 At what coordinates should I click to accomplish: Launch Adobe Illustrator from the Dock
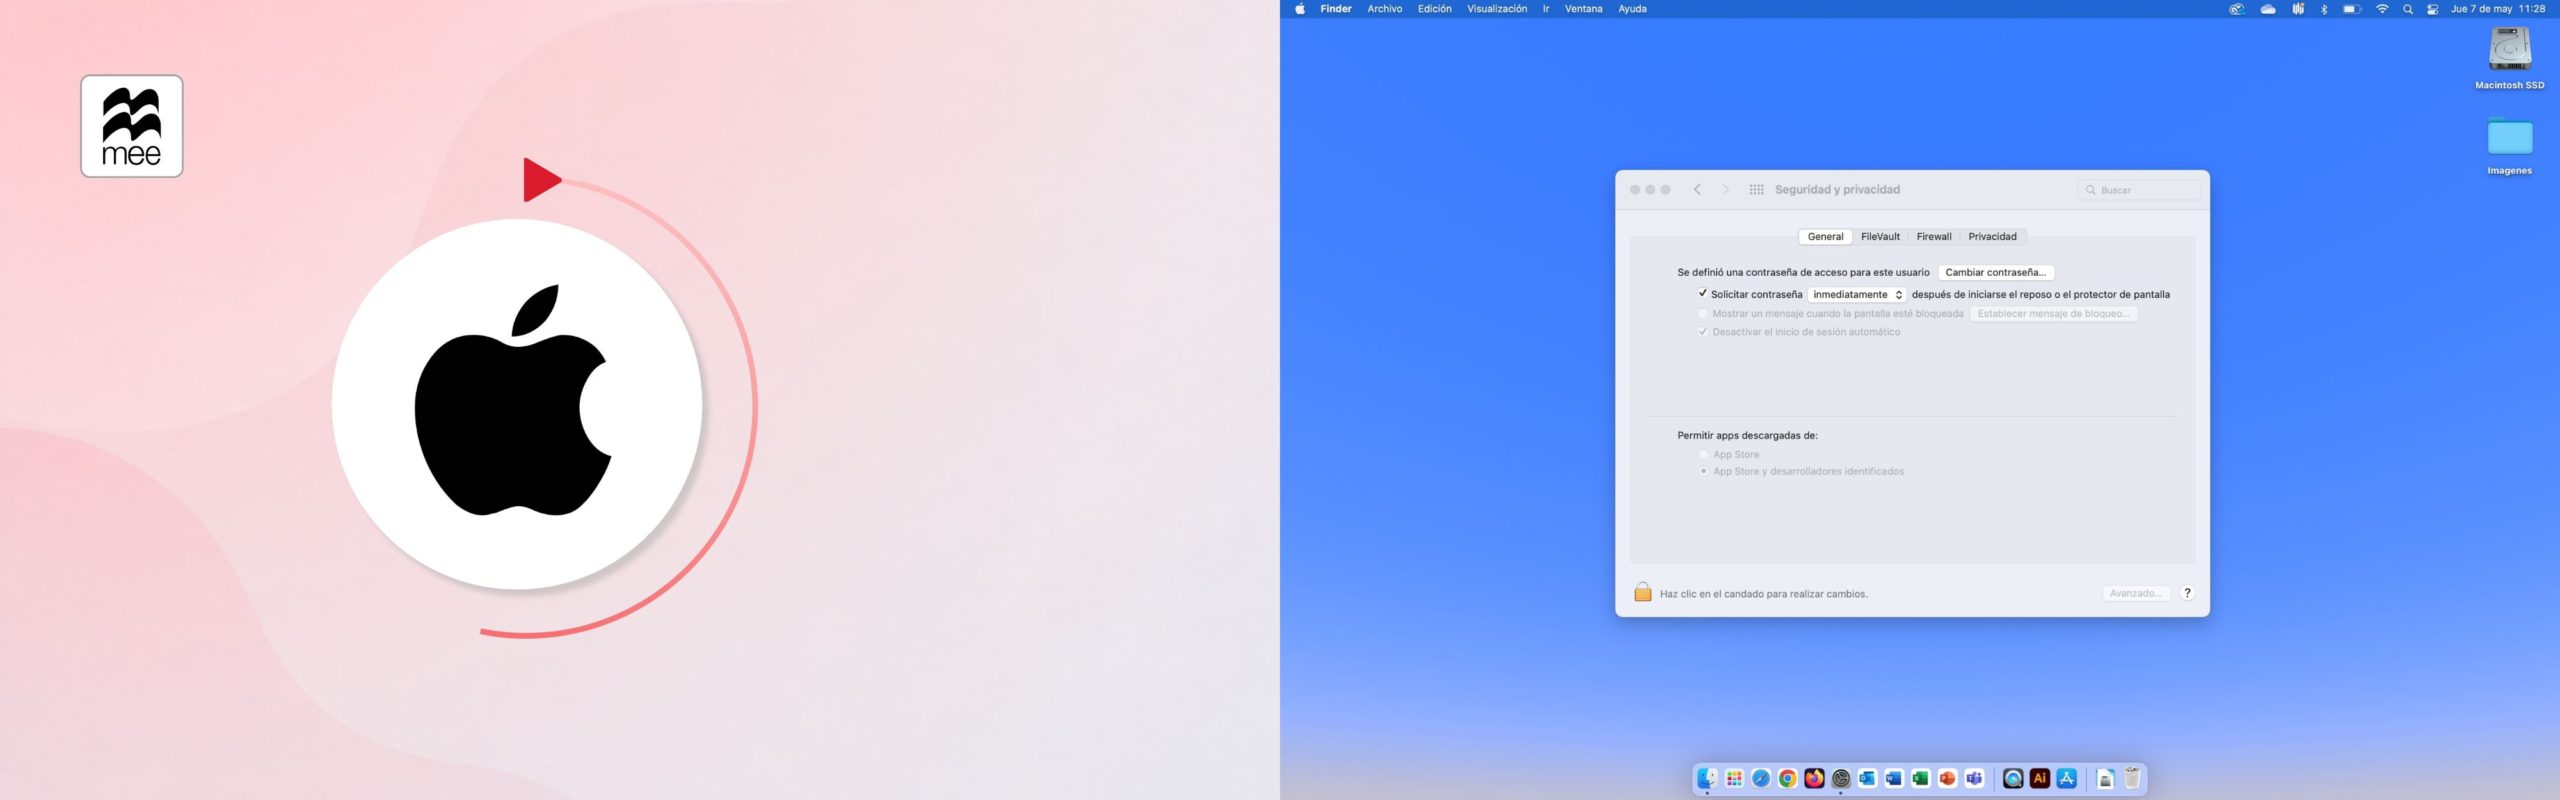pyautogui.click(x=2040, y=778)
